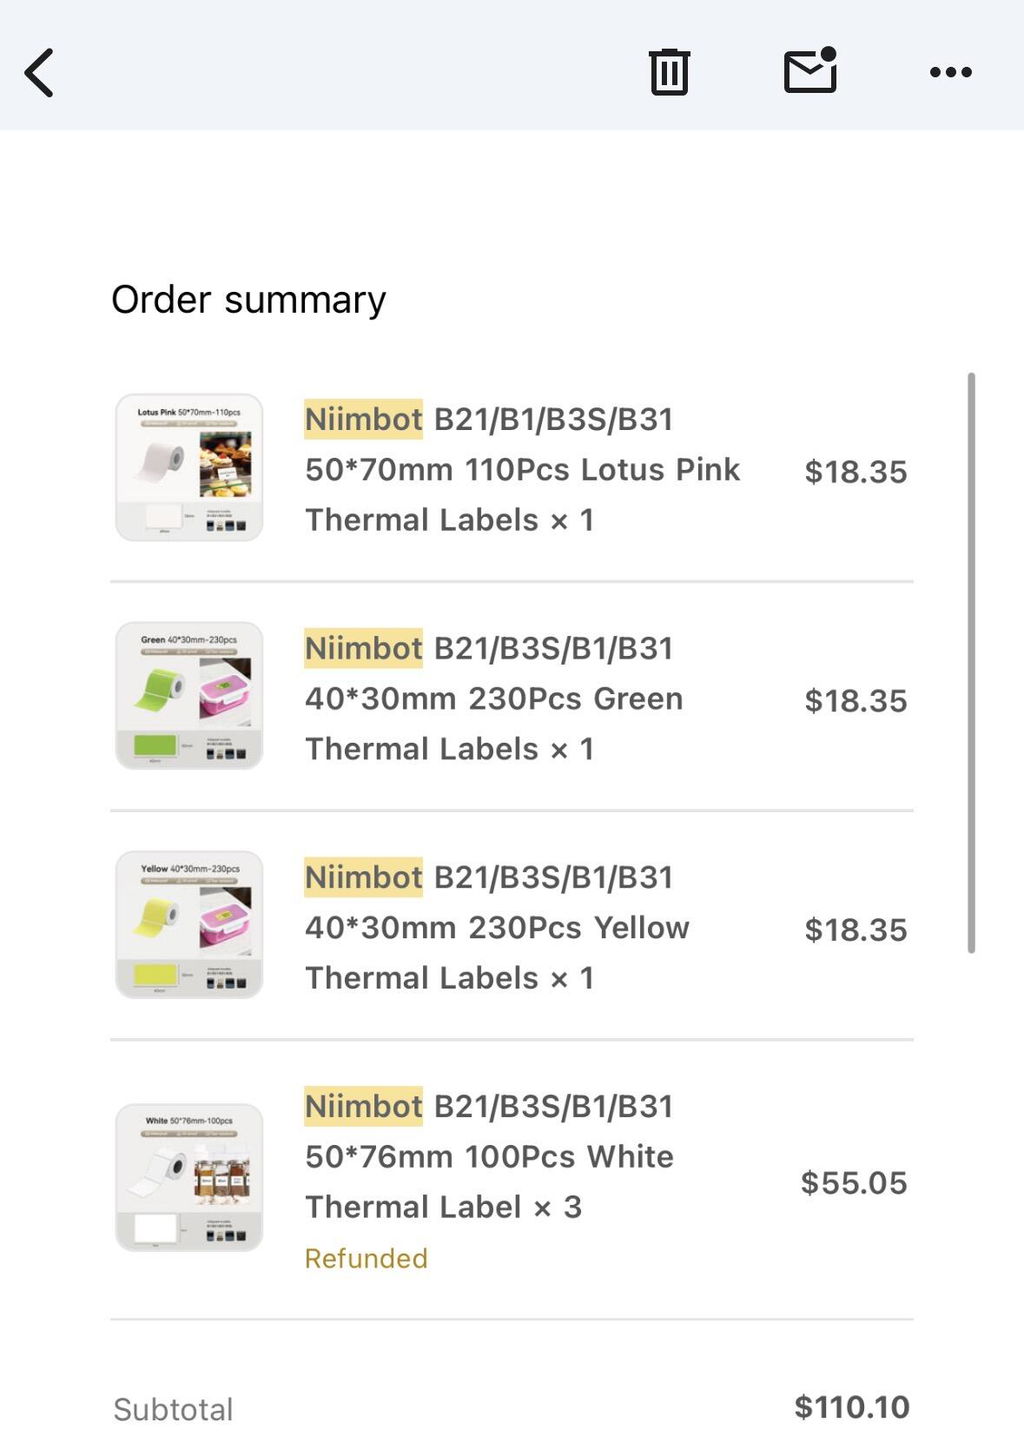Tap the Subtotal label
Screen dimensions: 1024x1436
tap(173, 1409)
